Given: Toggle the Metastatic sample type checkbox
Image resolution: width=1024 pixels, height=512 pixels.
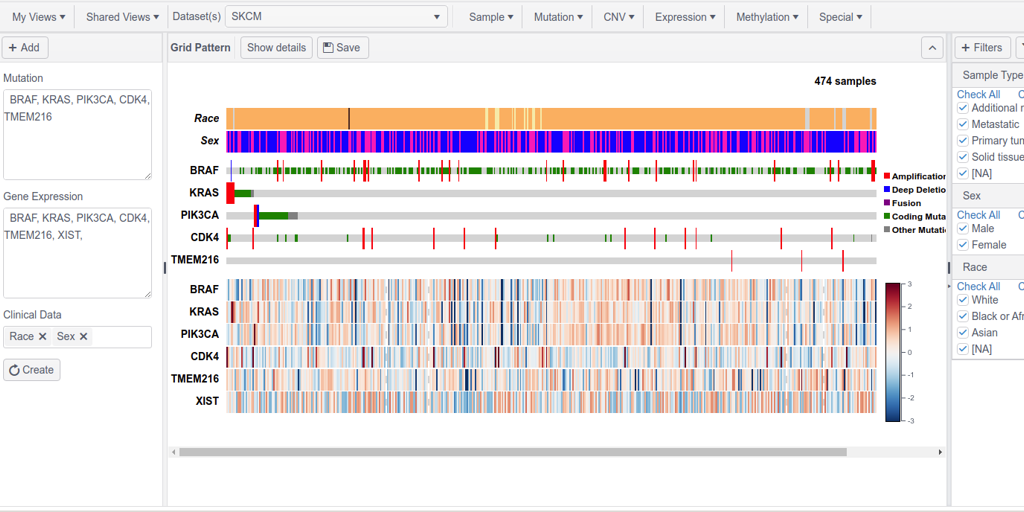Looking at the screenshot, I should (x=963, y=124).
